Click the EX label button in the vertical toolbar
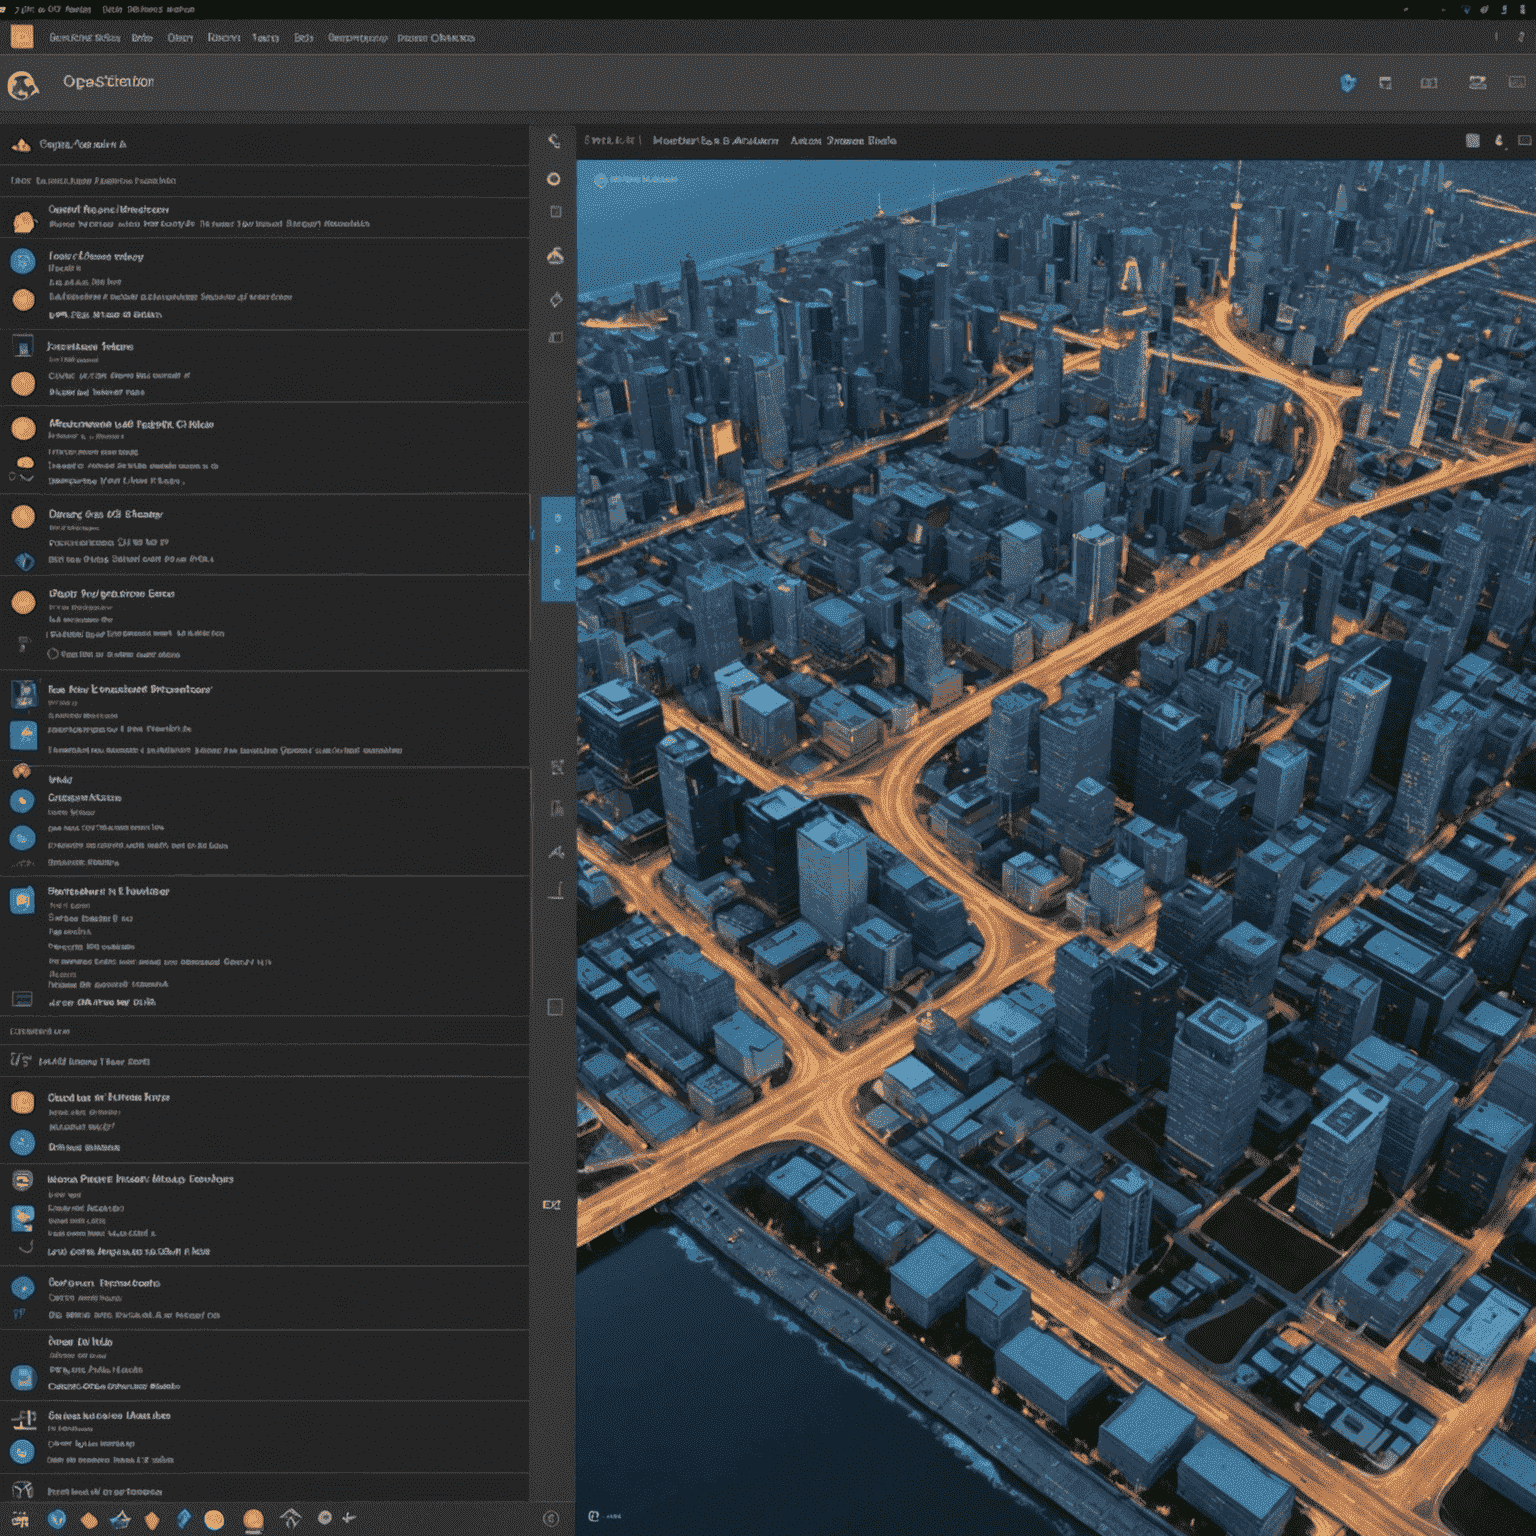 [551, 1205]
